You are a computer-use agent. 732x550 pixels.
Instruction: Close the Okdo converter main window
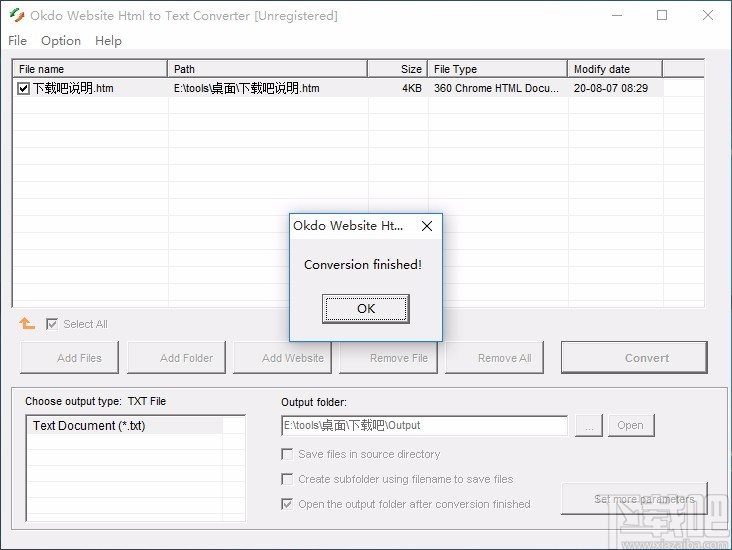click(708, 15)
